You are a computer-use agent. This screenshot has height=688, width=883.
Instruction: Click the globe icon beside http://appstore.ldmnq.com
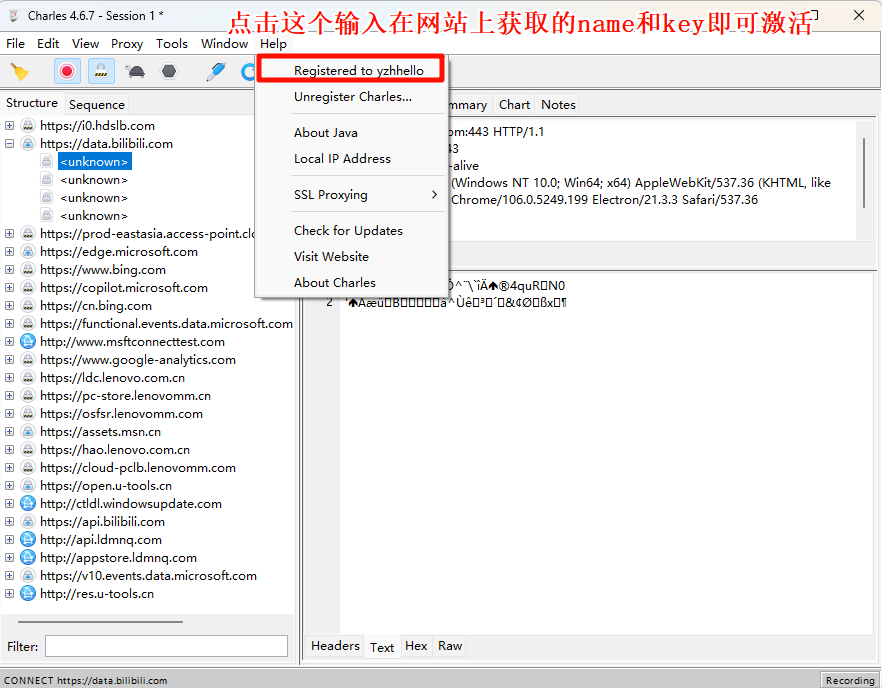(28, 558)
